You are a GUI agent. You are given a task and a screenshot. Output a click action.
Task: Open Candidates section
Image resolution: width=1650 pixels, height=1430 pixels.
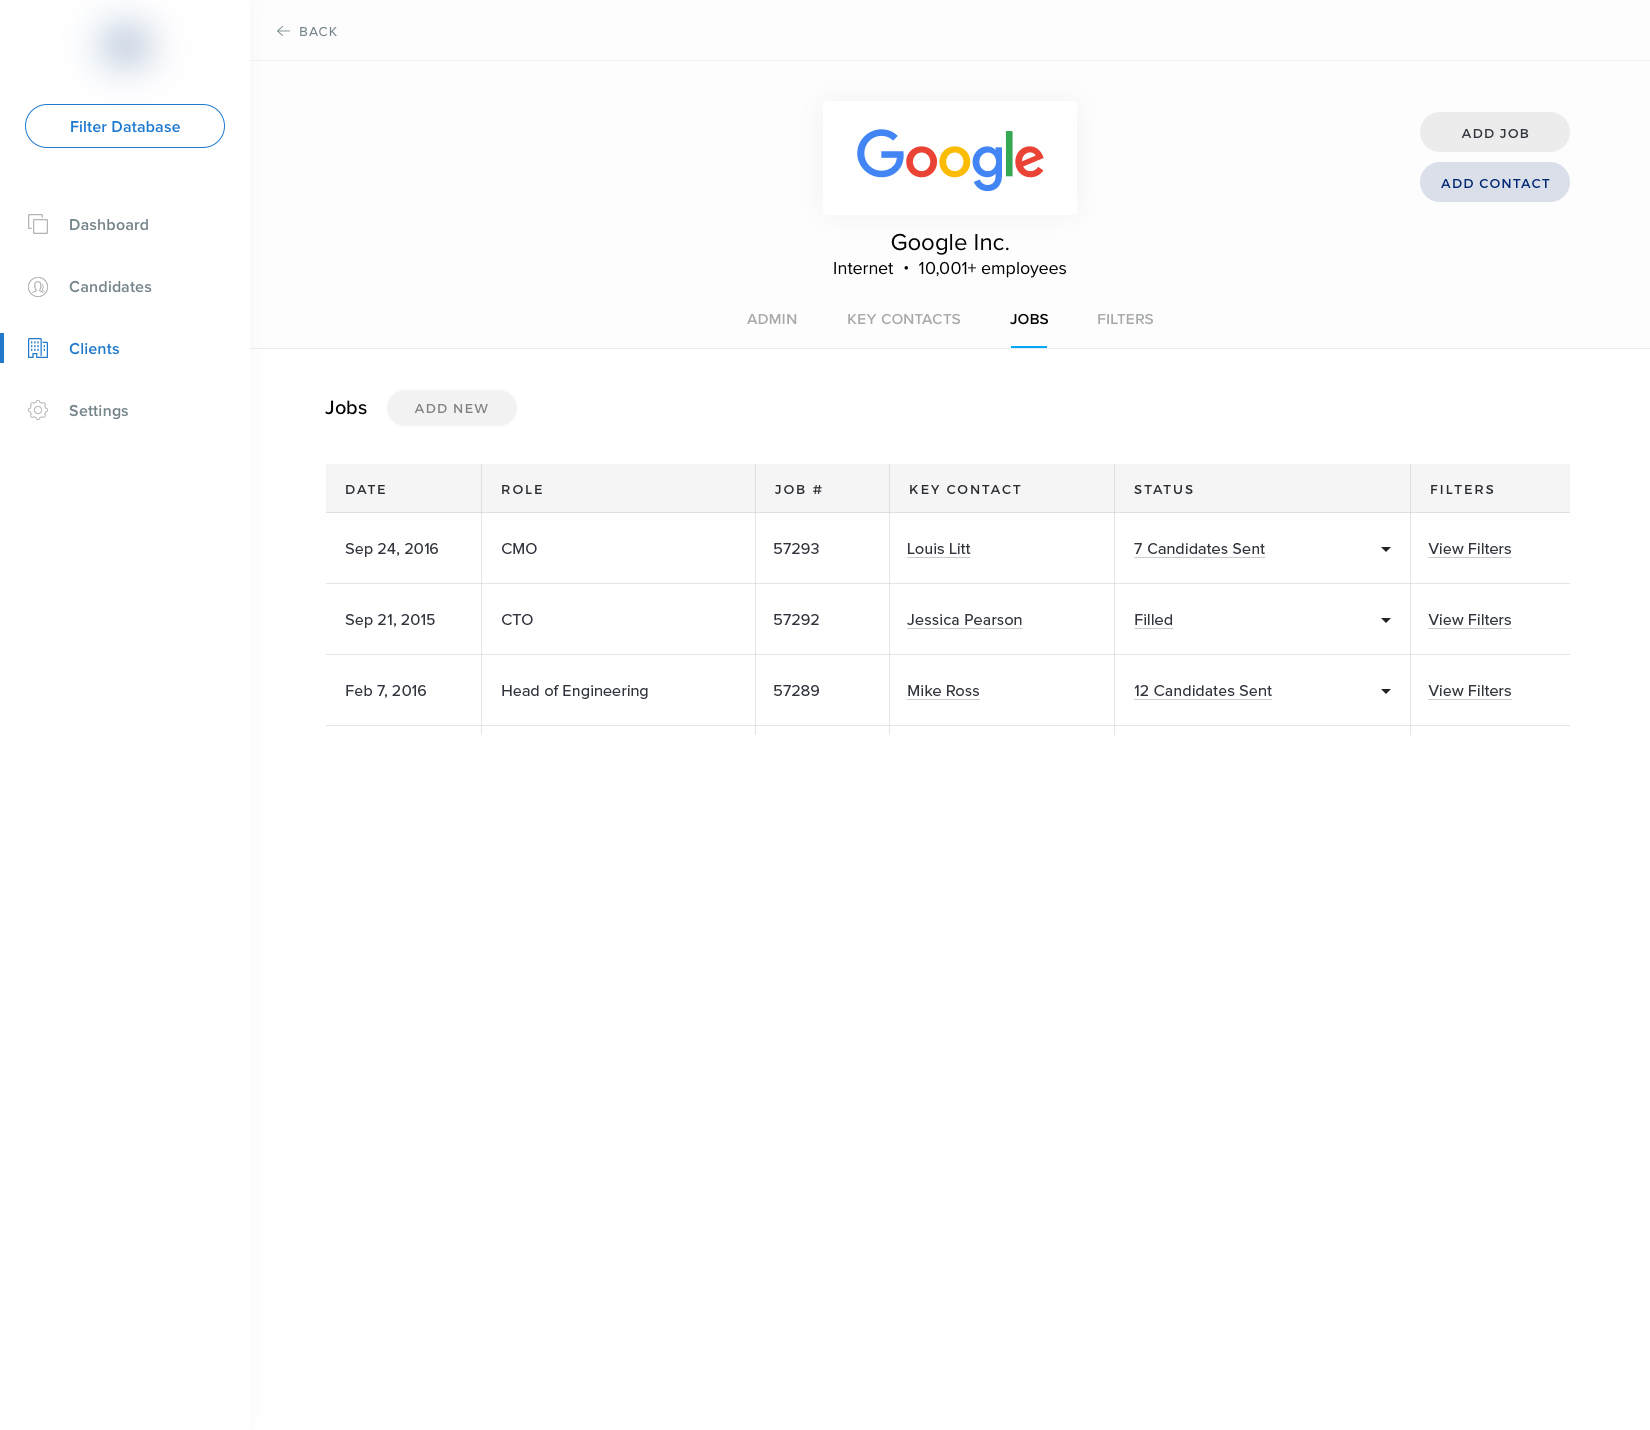[110, 287]
